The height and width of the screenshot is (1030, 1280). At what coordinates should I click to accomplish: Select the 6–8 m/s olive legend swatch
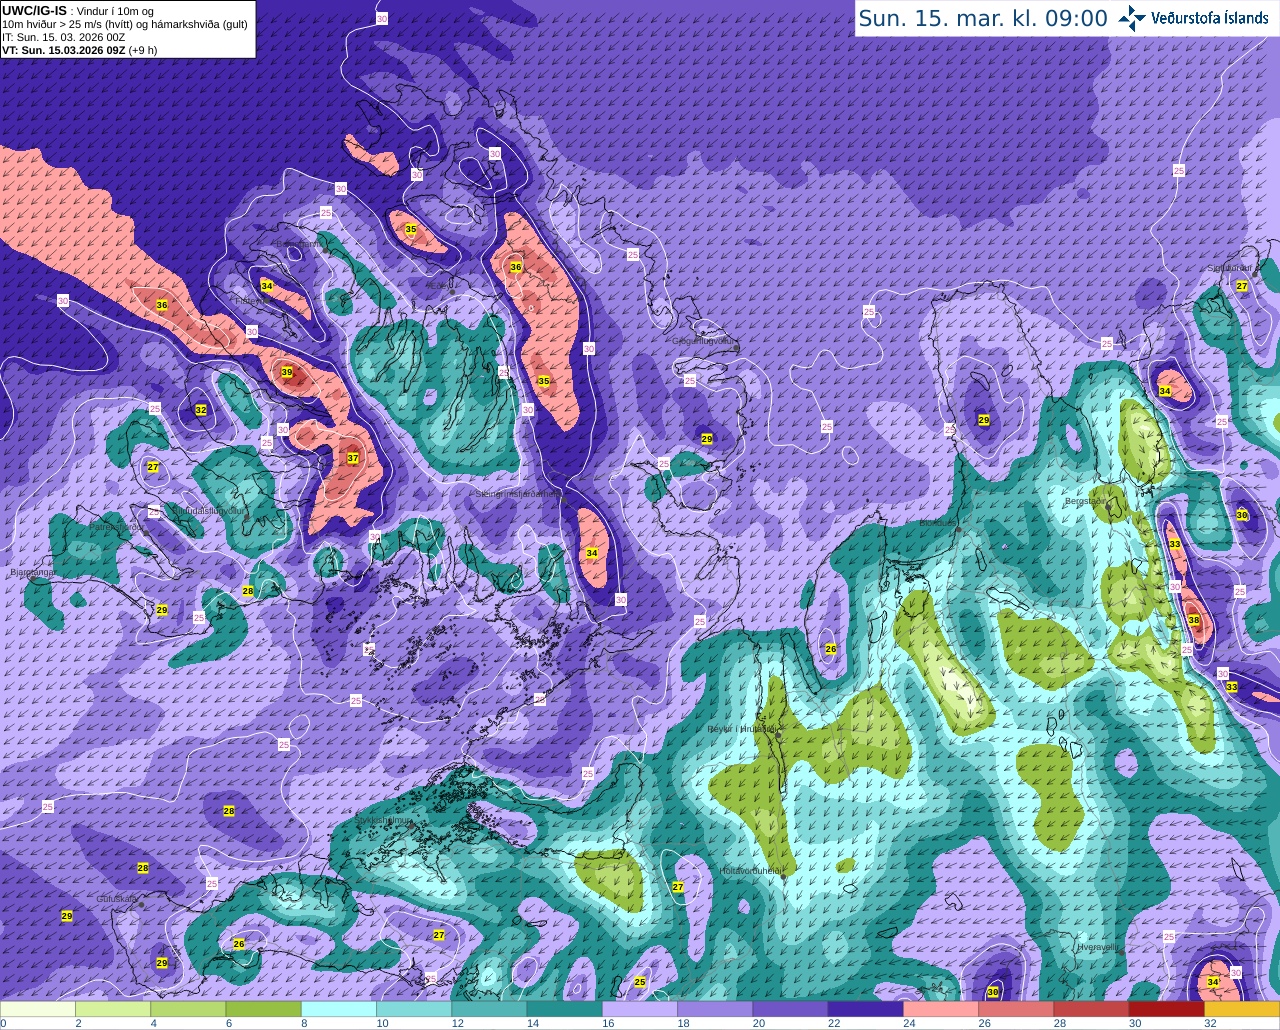click(x=263, y=1009)
